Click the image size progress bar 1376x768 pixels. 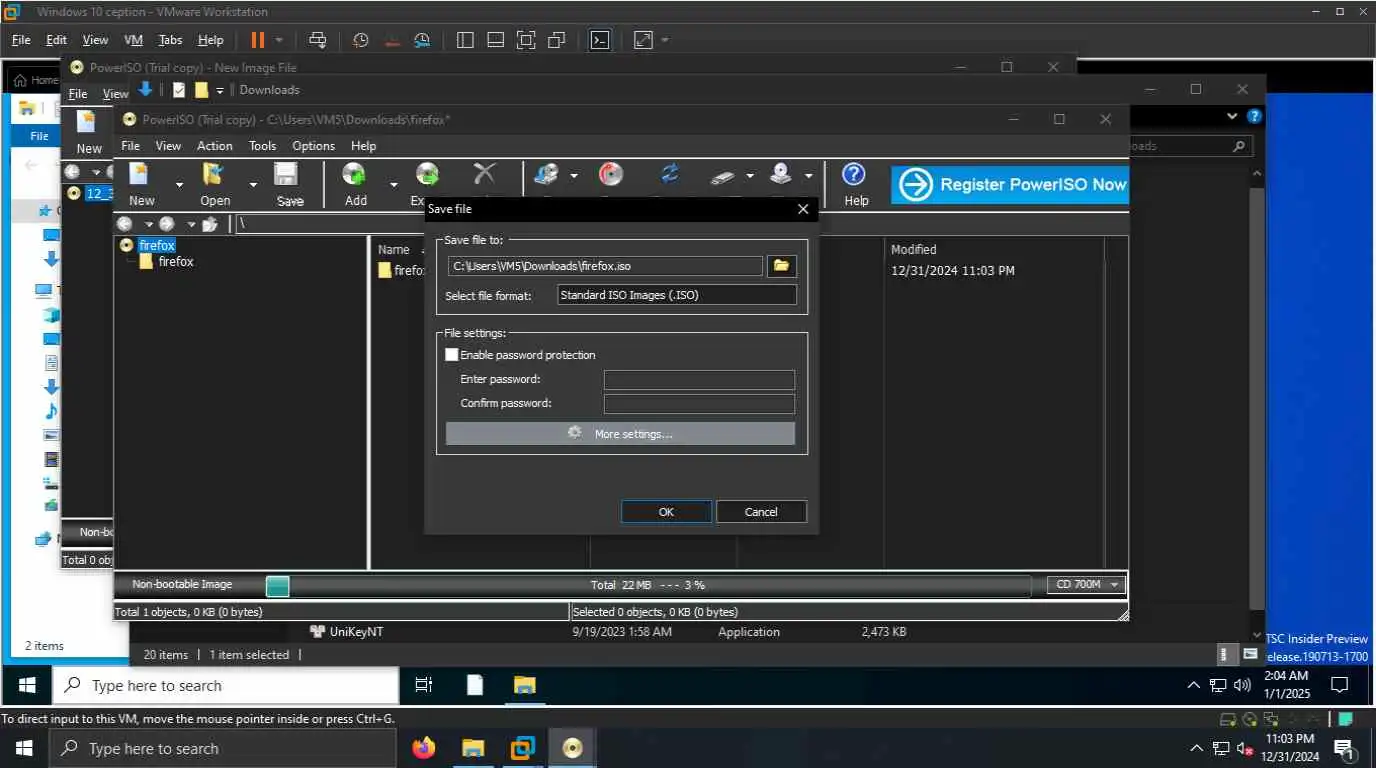tap(648, 585)
